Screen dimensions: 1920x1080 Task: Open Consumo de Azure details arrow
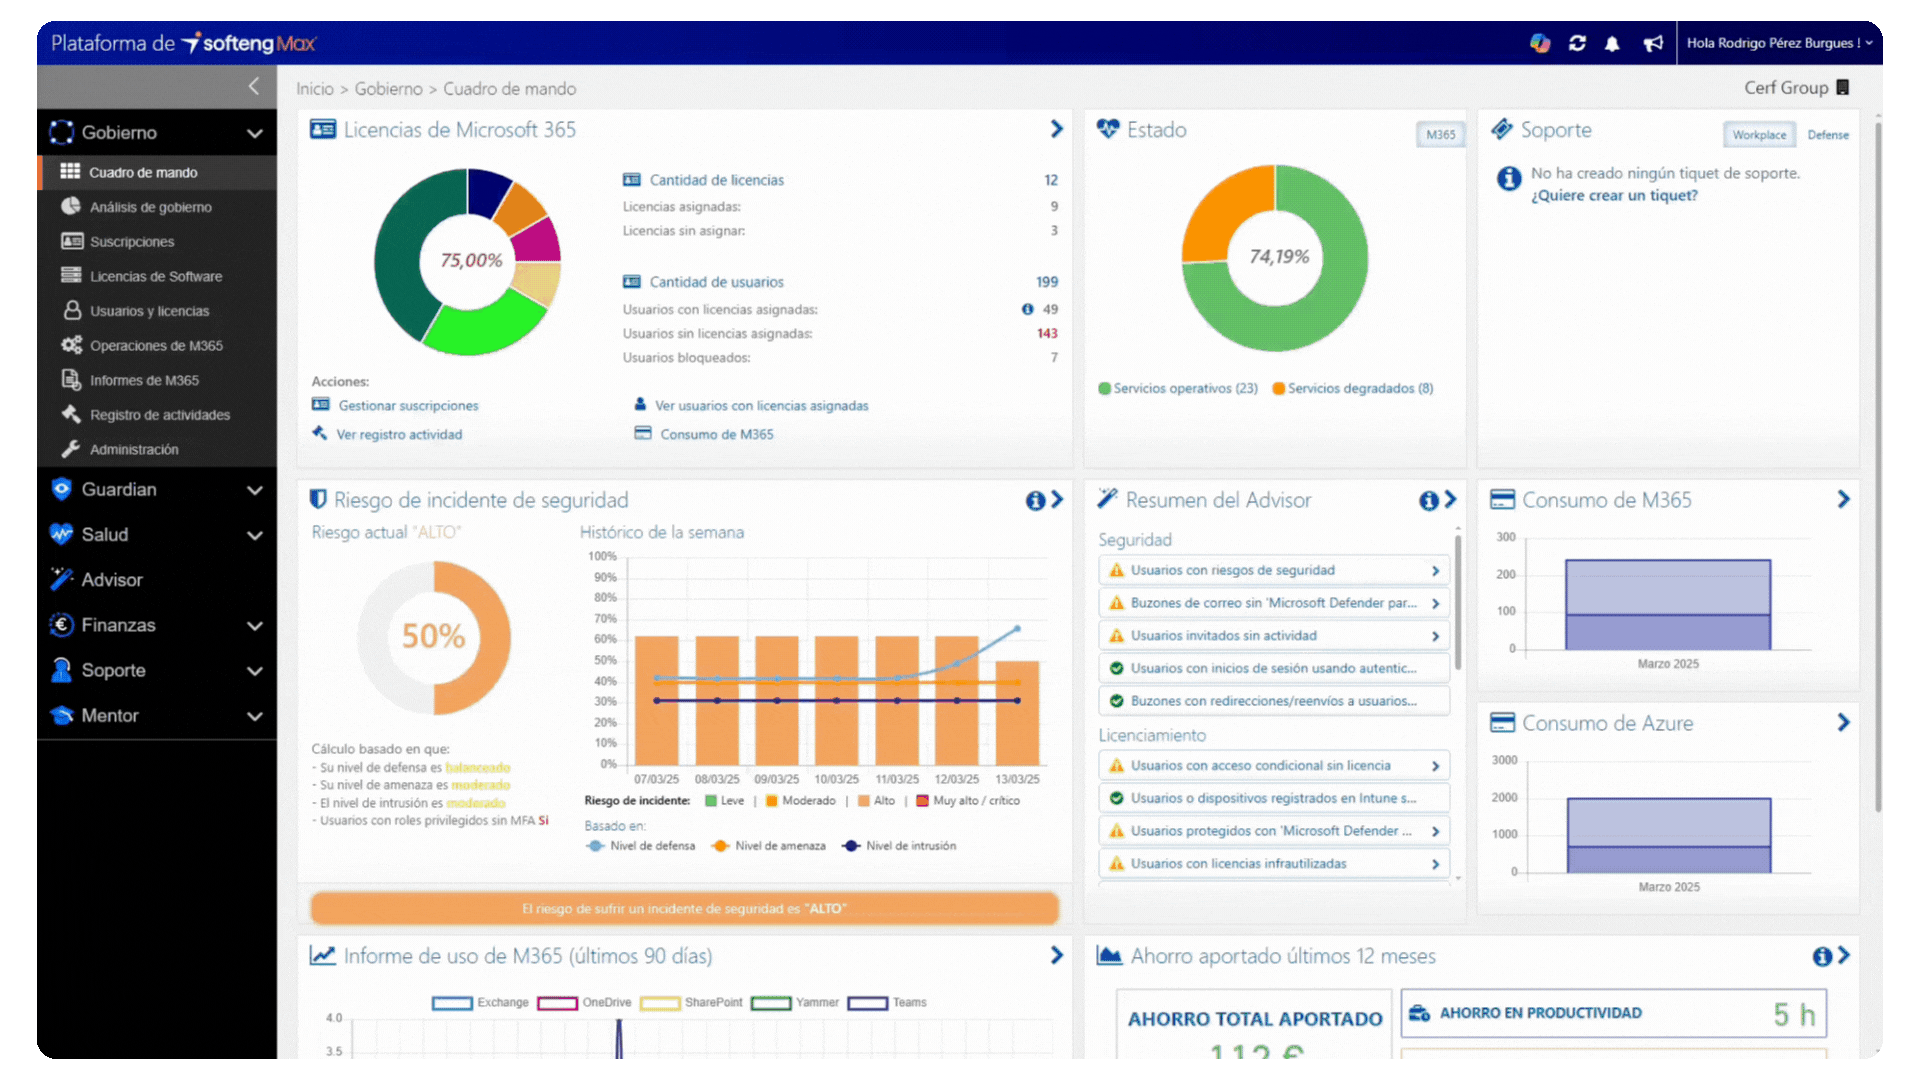pyautogui.click(x=1843, y=722)
